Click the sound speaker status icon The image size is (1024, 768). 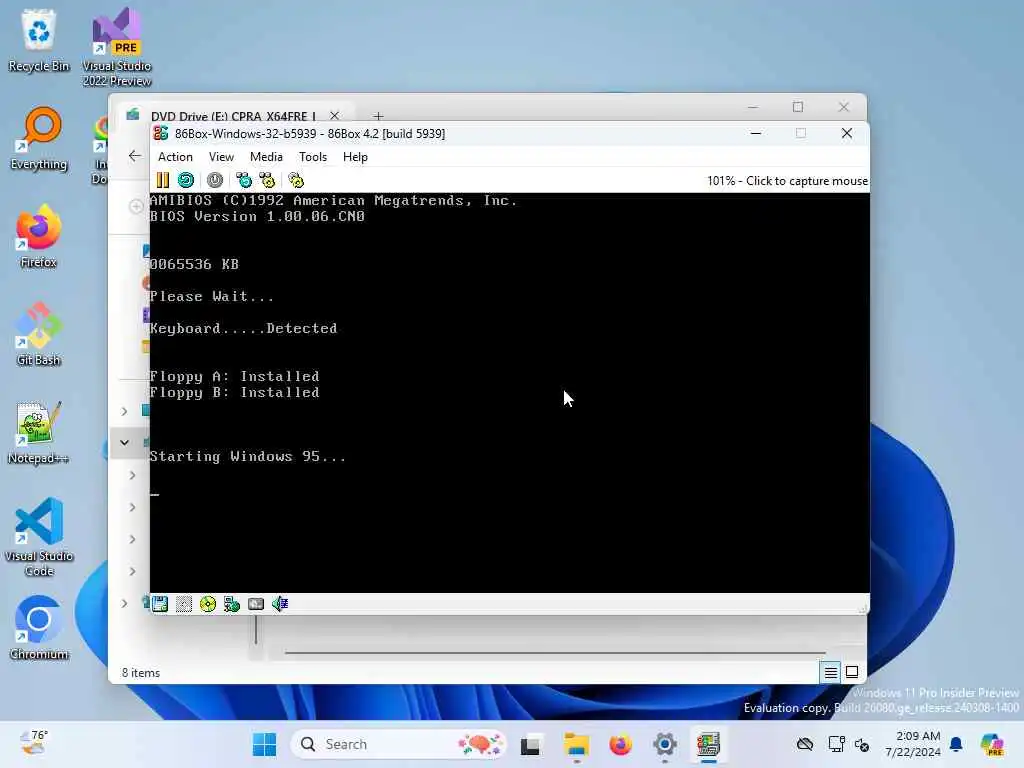pyautogui.click(x=280, y=604)
